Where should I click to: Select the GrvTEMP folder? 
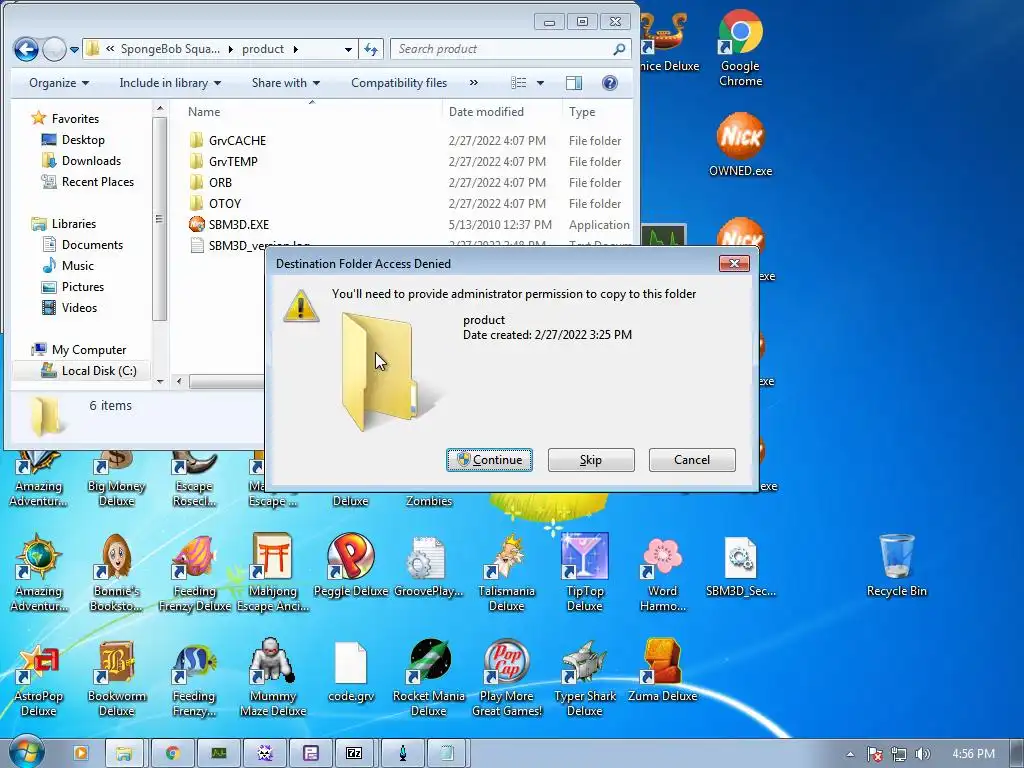(233, 161)
